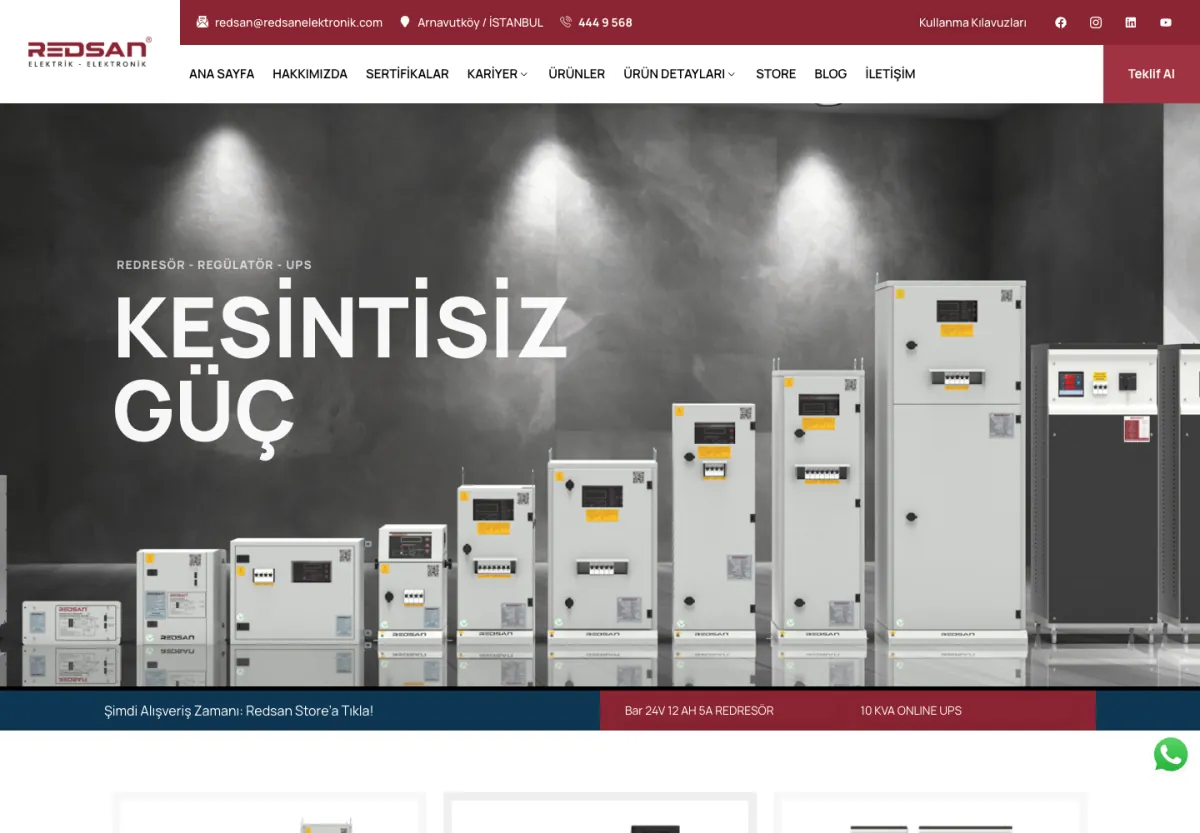Click the 444 9 568 phone number
The image size is (1200, 833).
(605, 22)
